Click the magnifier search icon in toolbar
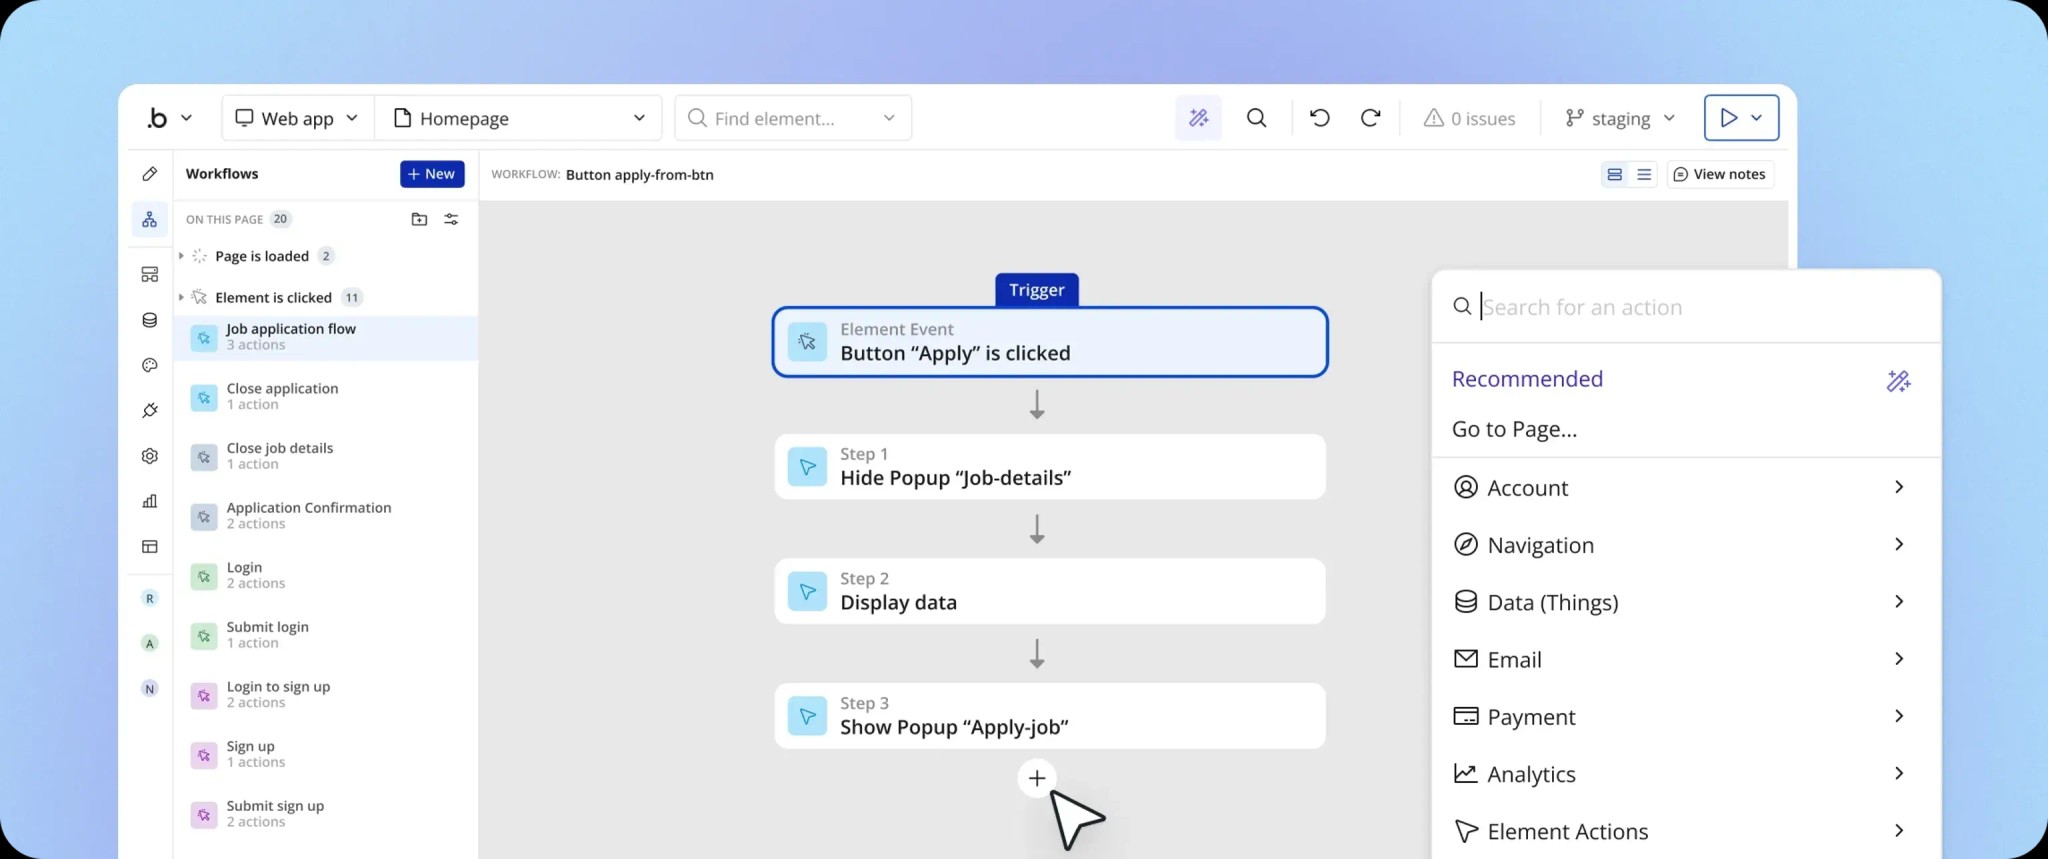 [x=1257, y=118]
